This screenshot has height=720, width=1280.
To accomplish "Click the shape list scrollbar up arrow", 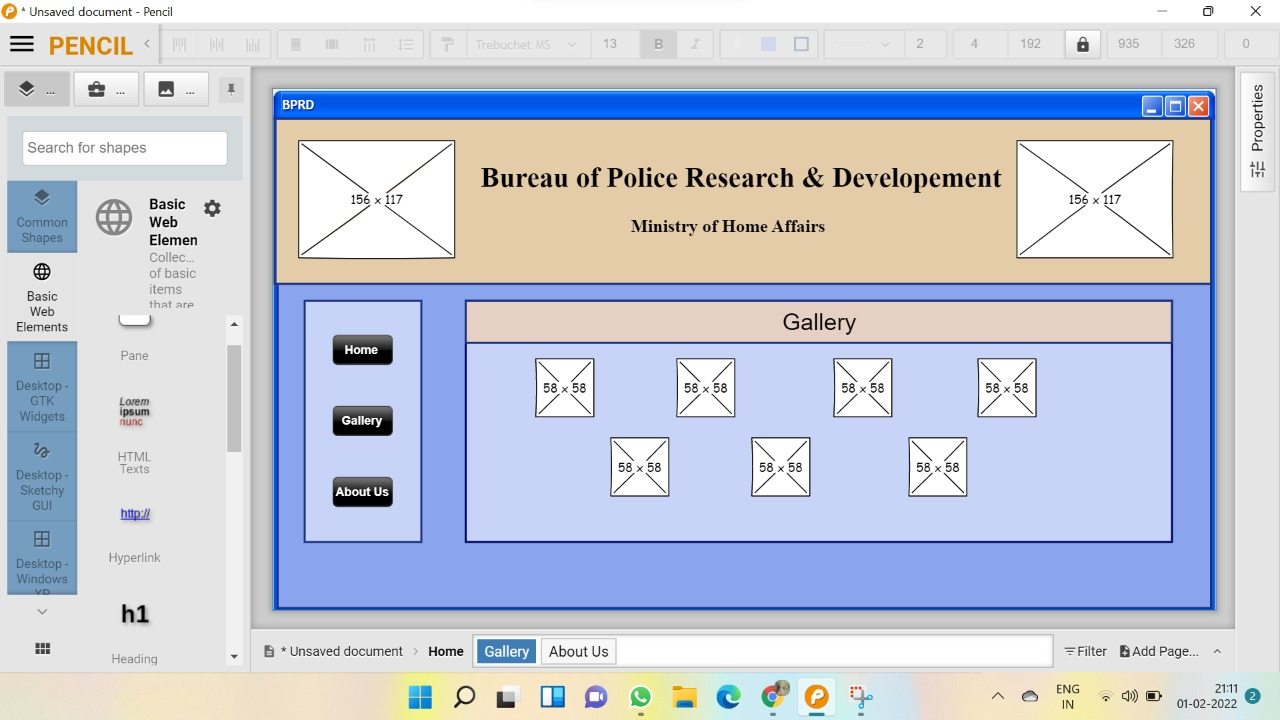I will pyautogui.click(x=234, y=324).
